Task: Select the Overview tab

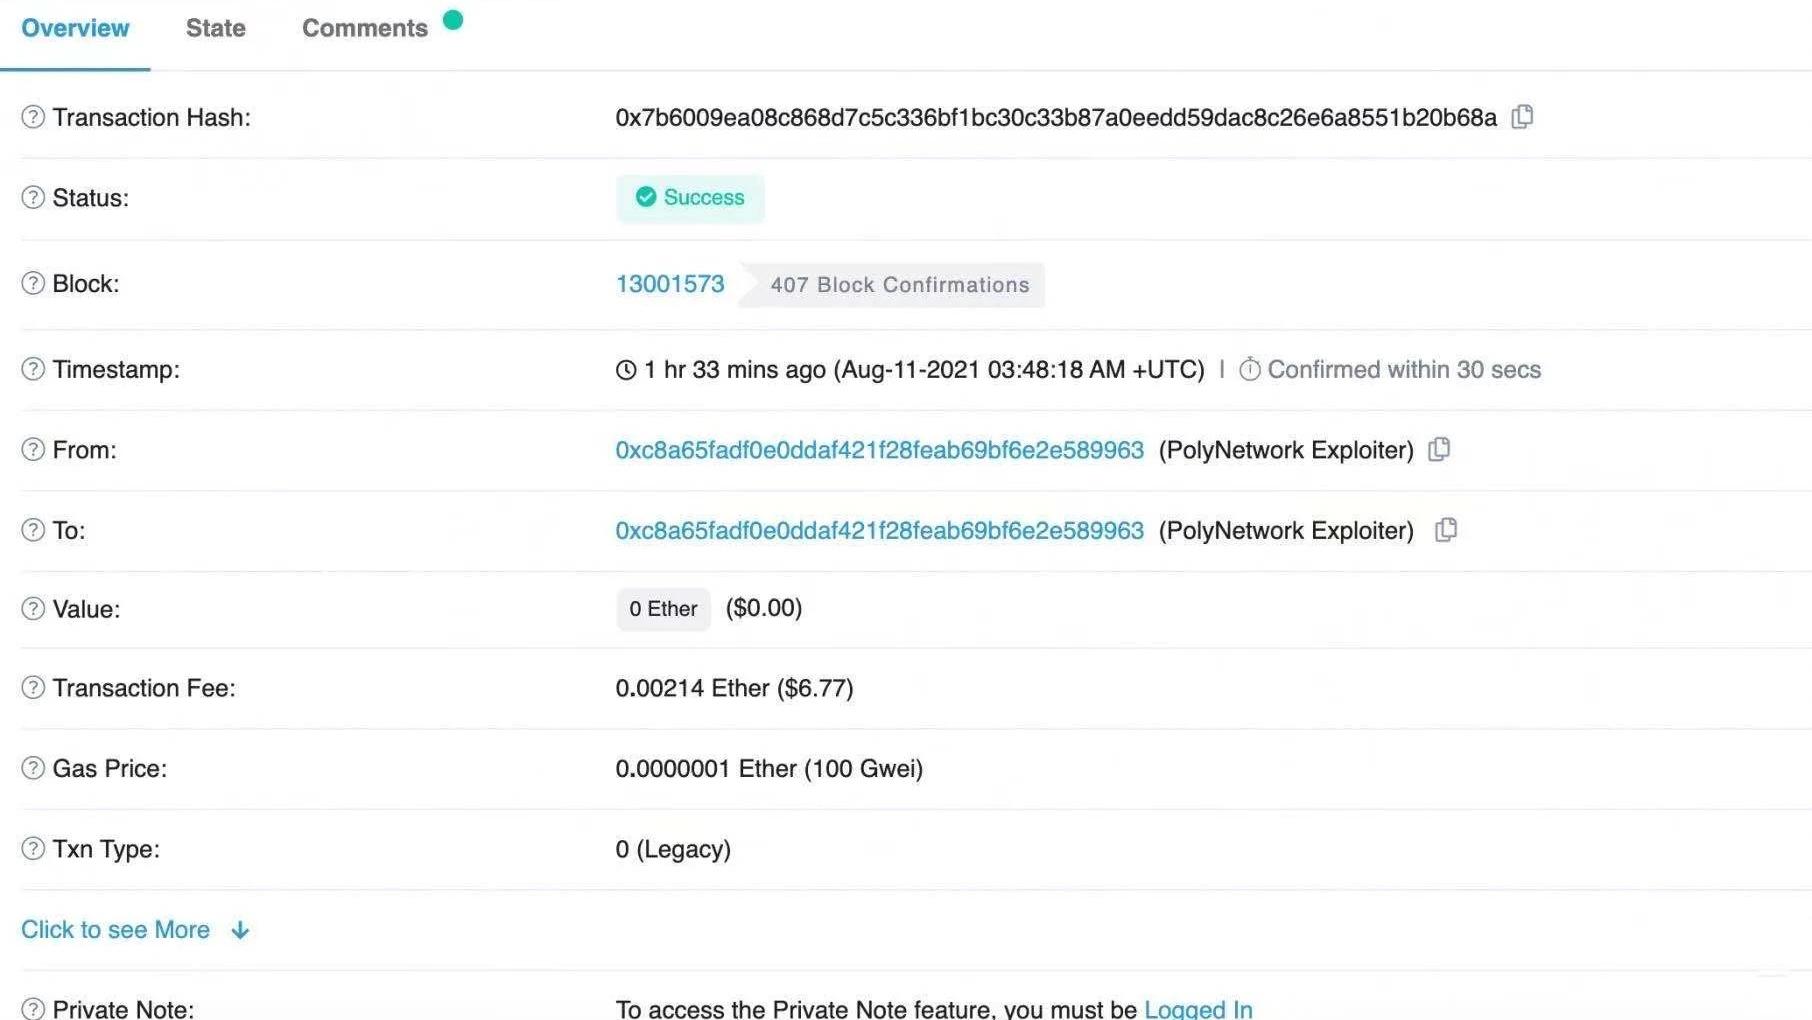Action: click(x=75, y=28)
